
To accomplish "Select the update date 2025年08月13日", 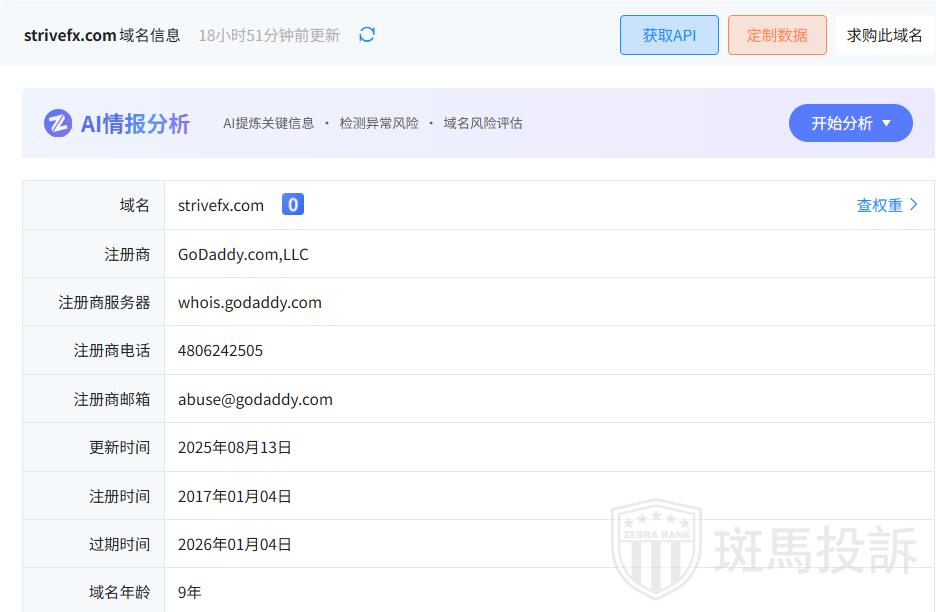I will tap(235, 447).
